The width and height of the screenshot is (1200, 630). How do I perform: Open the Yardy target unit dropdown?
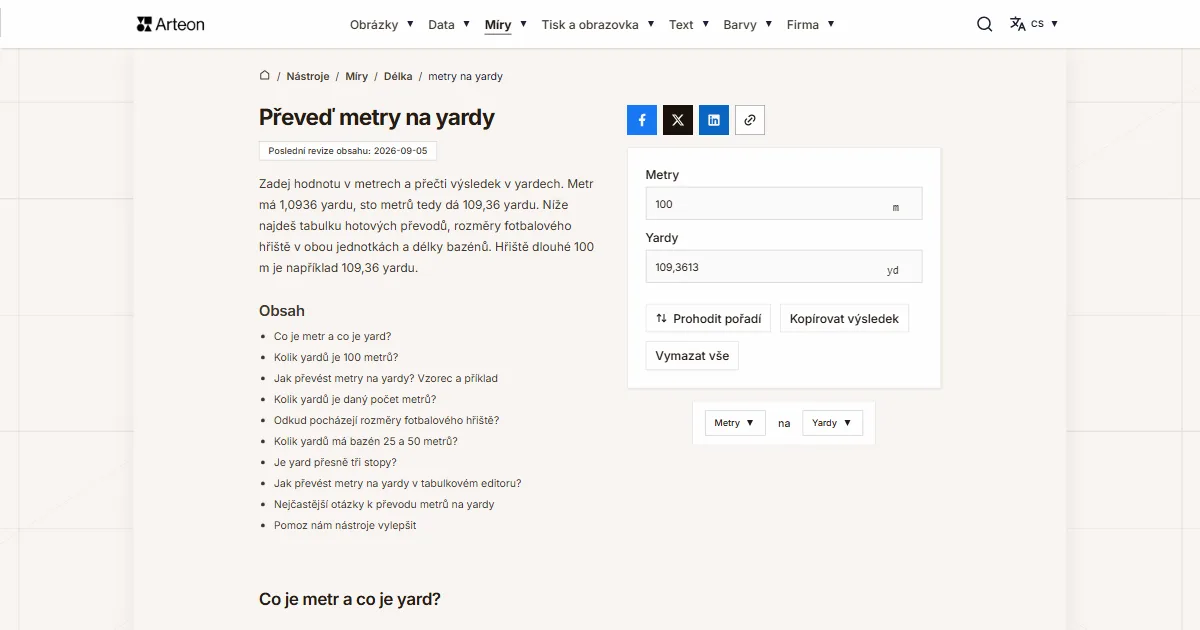pos(832,423)
